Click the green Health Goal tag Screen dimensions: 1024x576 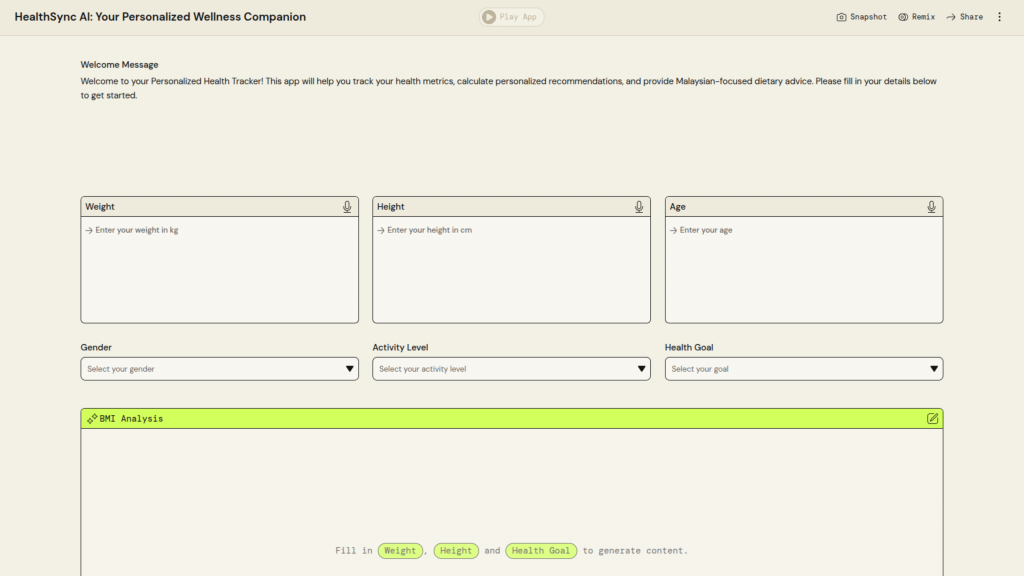tap(541, 551)
